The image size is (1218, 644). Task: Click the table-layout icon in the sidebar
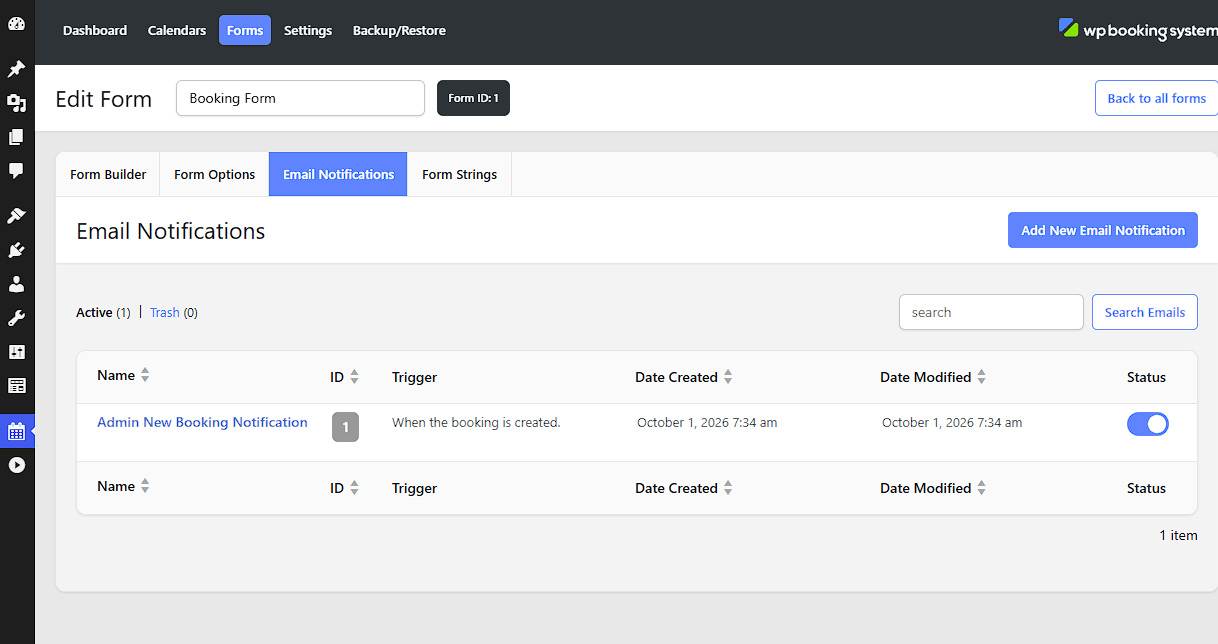[16, 386]
